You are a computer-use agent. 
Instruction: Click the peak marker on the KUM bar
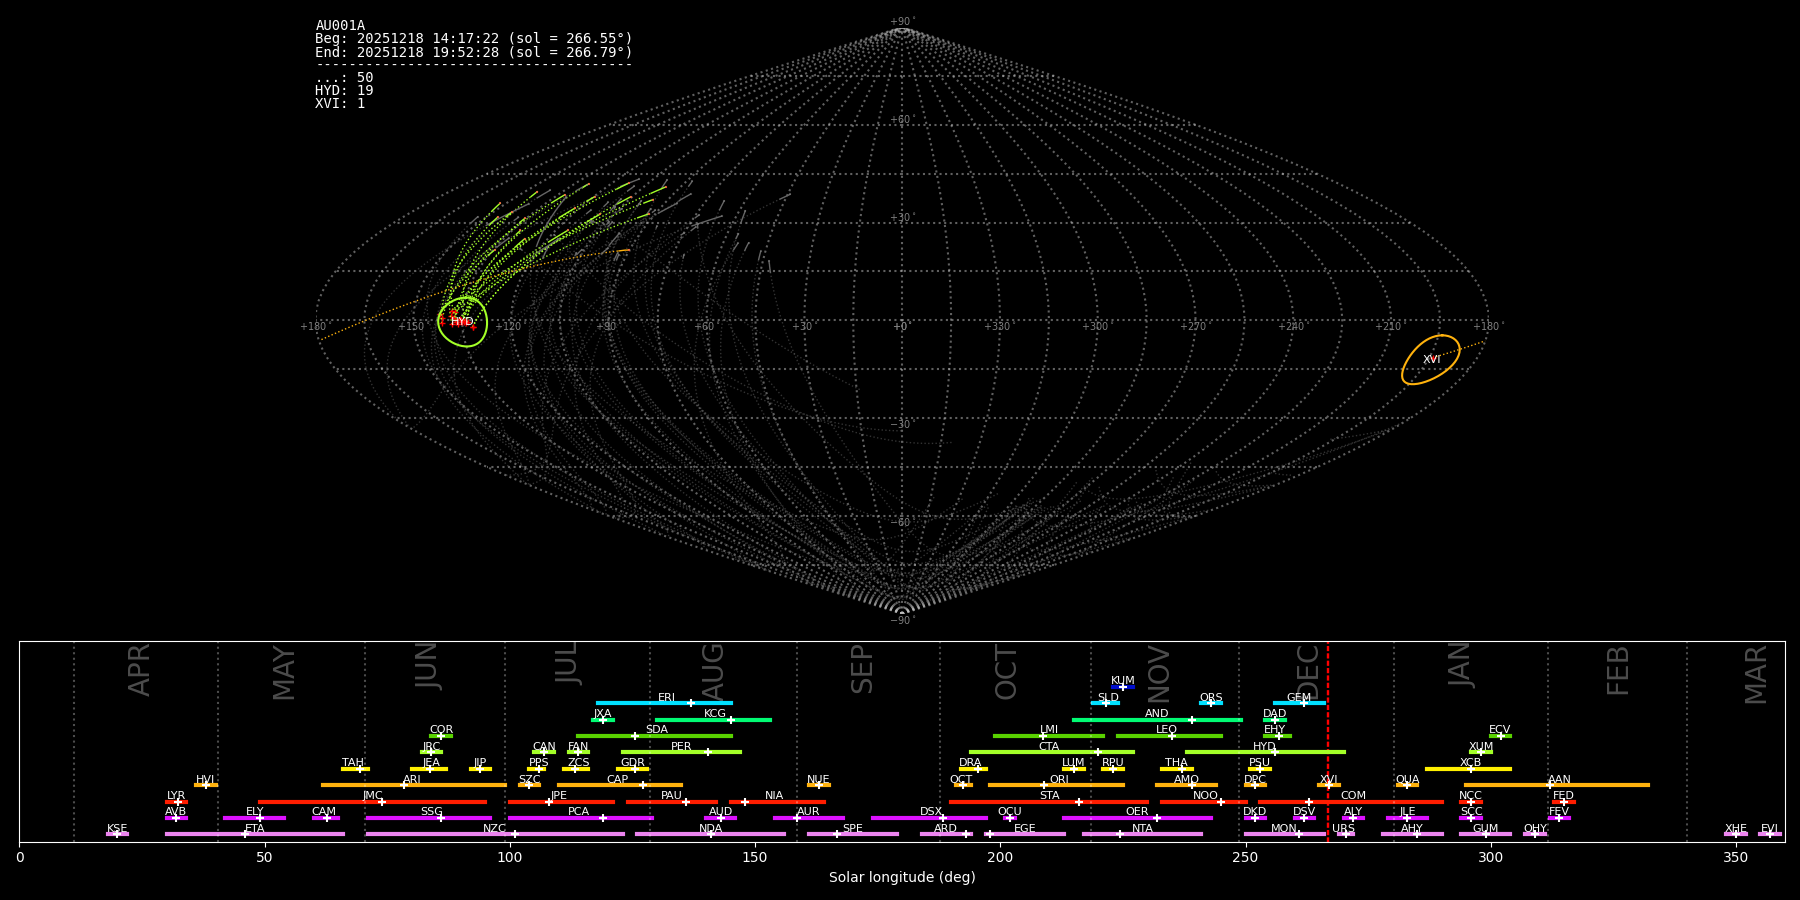[1122, 687]
